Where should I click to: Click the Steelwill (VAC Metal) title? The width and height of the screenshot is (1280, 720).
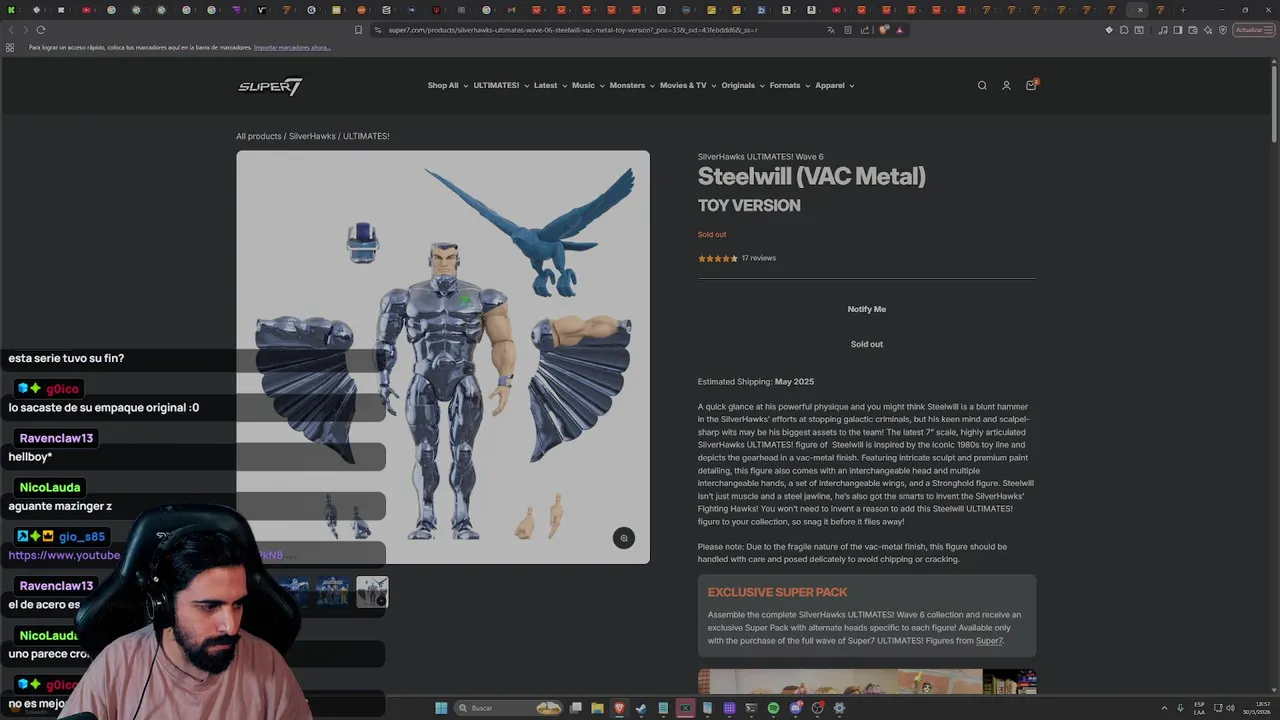point(812,176)
